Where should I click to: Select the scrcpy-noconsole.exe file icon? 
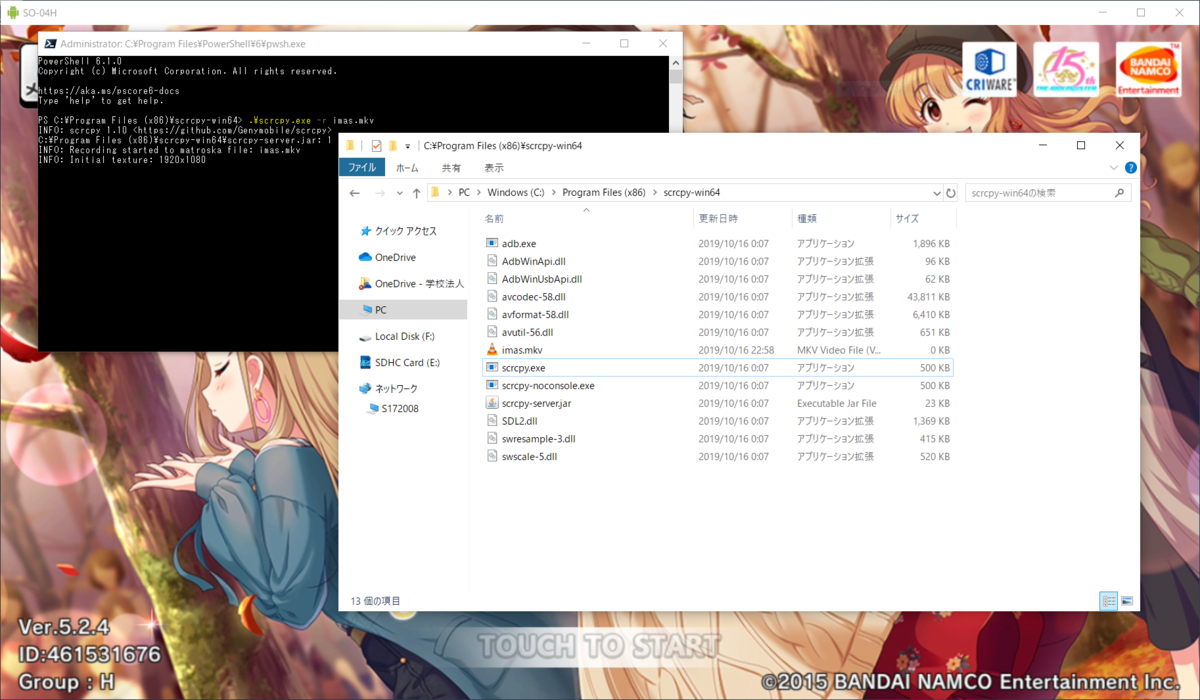tap(491, 385)
